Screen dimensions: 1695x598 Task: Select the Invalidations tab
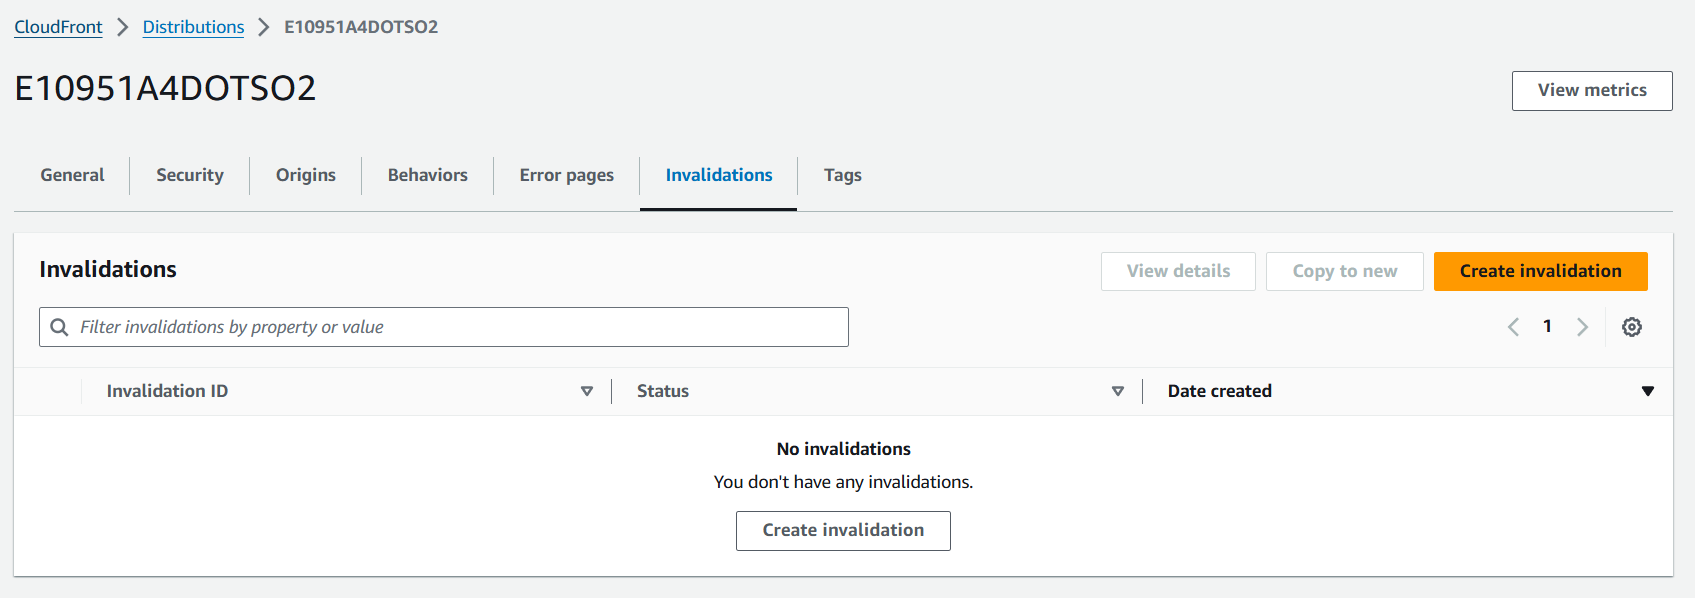click(x=719, y=175)
